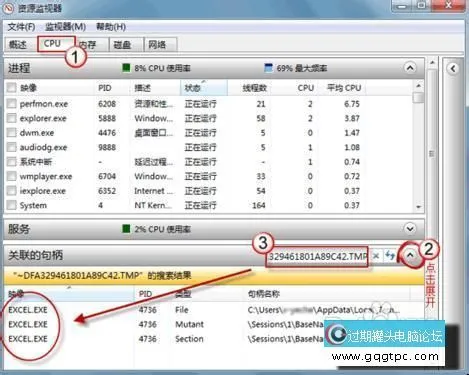Expand the 服务 section
469x375 pixels.
(x=410, y=229)
